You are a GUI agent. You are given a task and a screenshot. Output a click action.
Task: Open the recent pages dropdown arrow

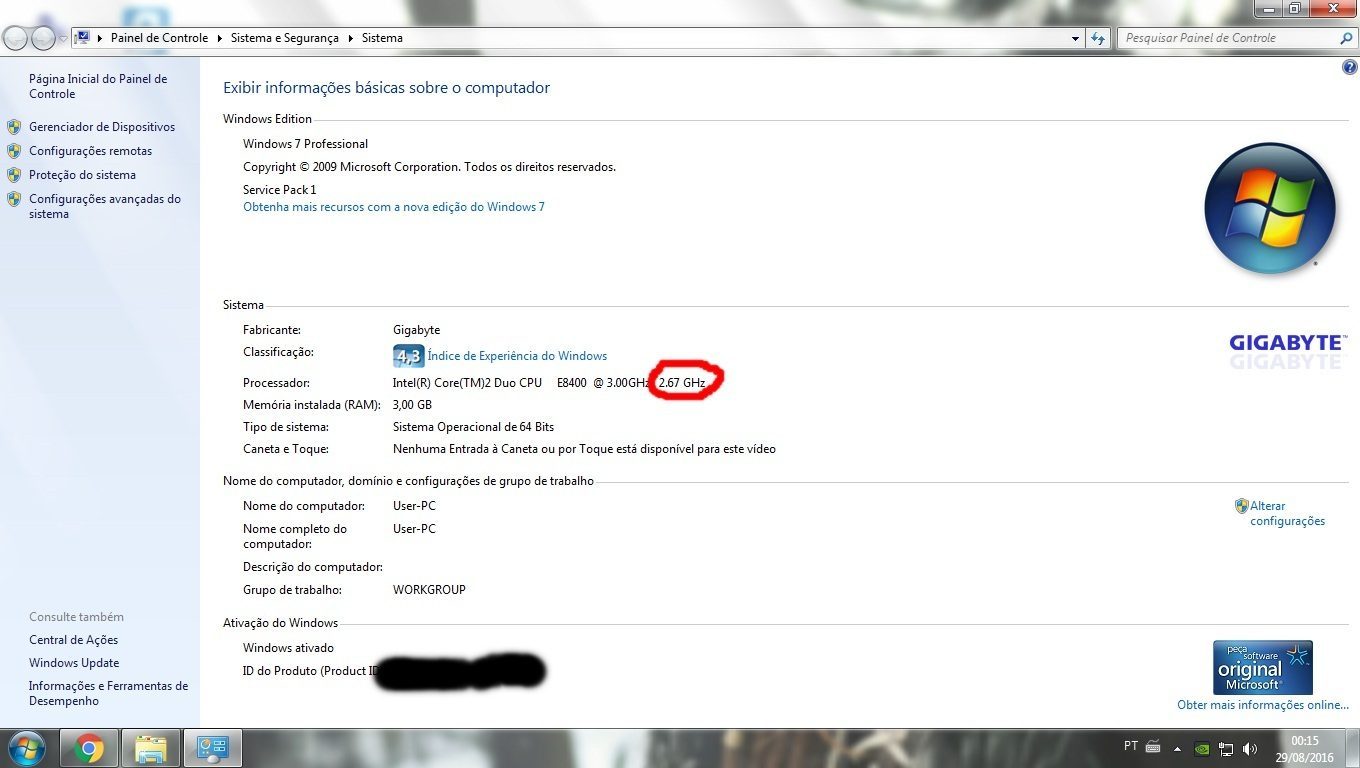(x=63, y=39)
